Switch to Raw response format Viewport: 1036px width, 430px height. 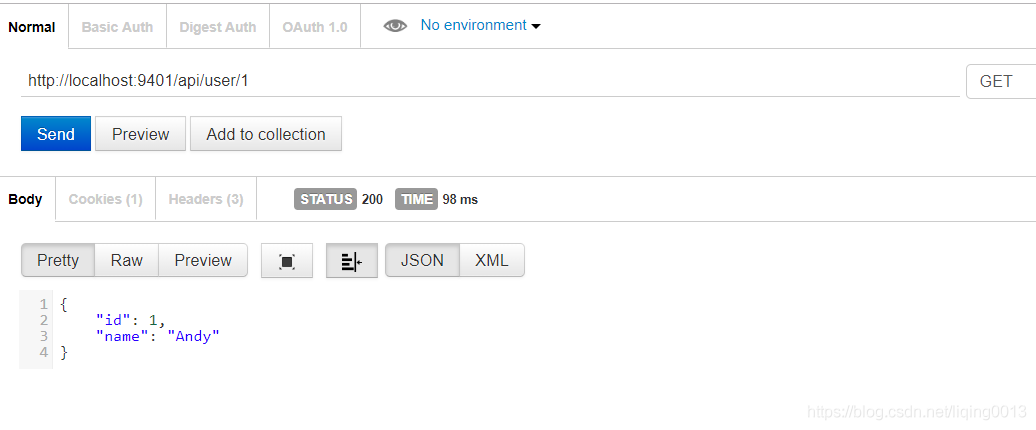[x=126, y=260]
